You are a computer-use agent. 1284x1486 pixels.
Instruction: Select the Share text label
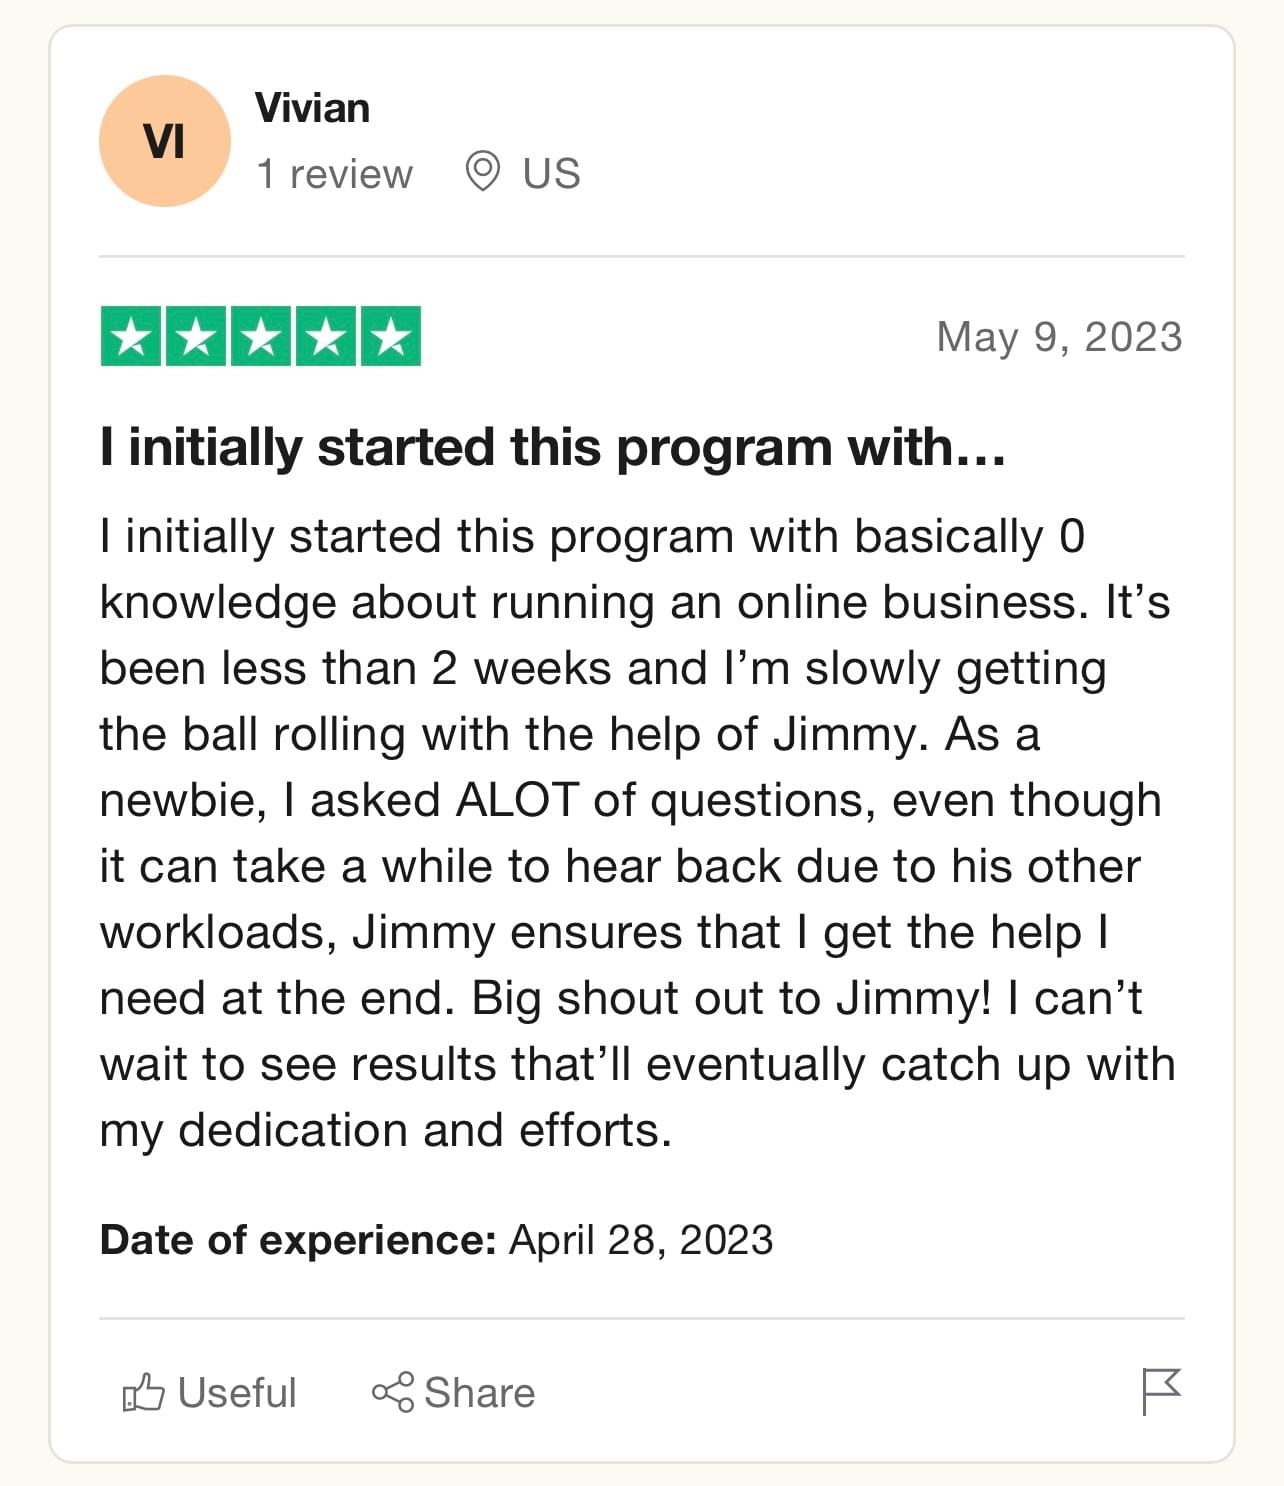(x=480, y=1392)
